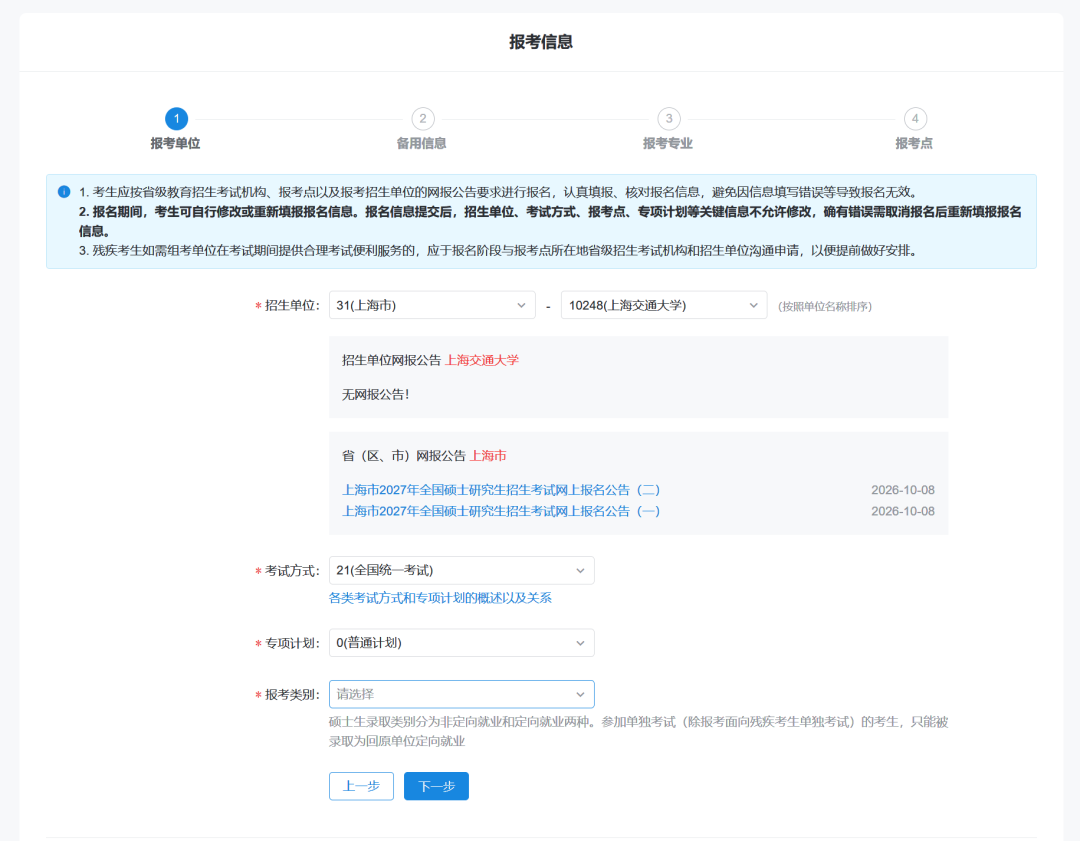Click the 报考类别 field label
This screenshot has height=841, width=1080.
[x=292, y=694]
